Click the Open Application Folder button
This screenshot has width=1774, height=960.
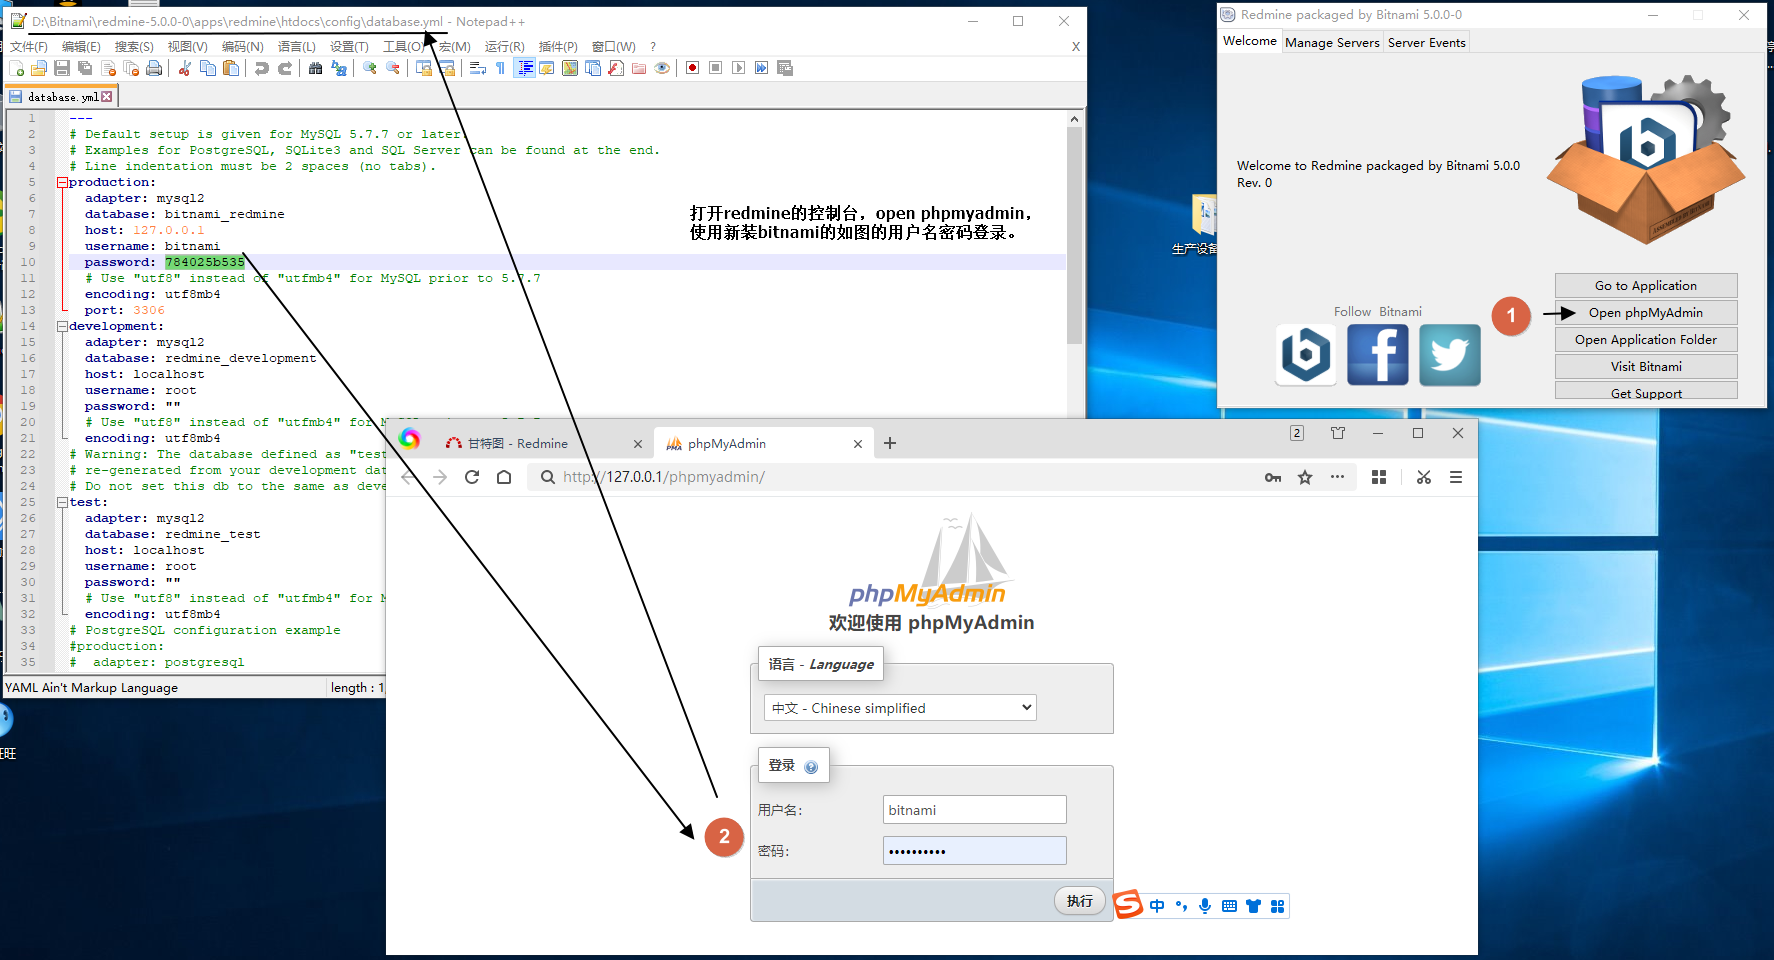(x=1646, y=339)
